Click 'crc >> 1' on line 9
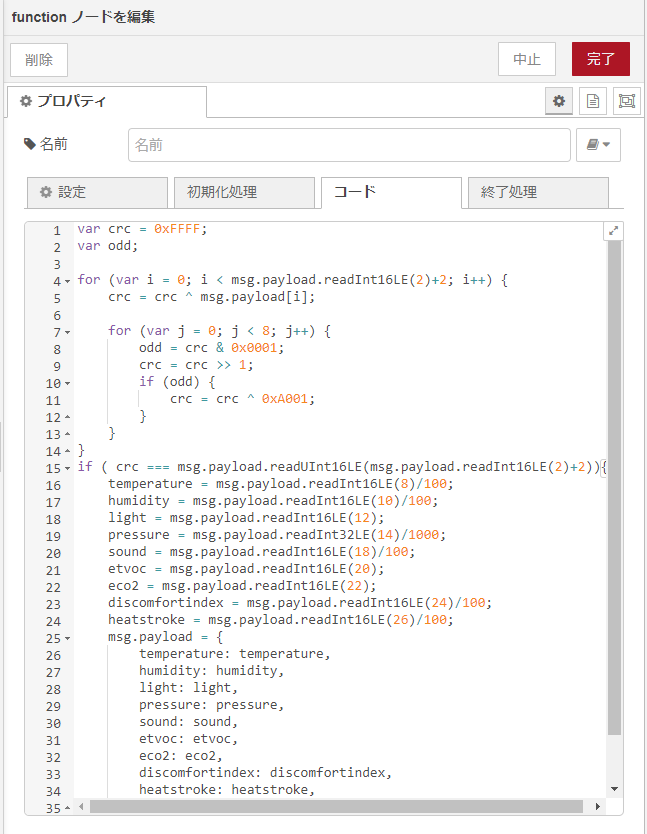Viewport: 647px width, 834px height. click(215, 365)
